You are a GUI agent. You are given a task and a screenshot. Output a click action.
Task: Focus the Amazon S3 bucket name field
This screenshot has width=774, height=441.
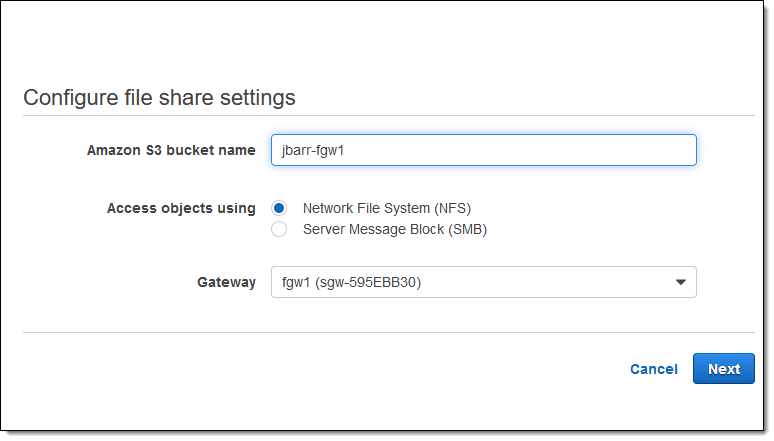pyautogui.click(x=483, y=150)
